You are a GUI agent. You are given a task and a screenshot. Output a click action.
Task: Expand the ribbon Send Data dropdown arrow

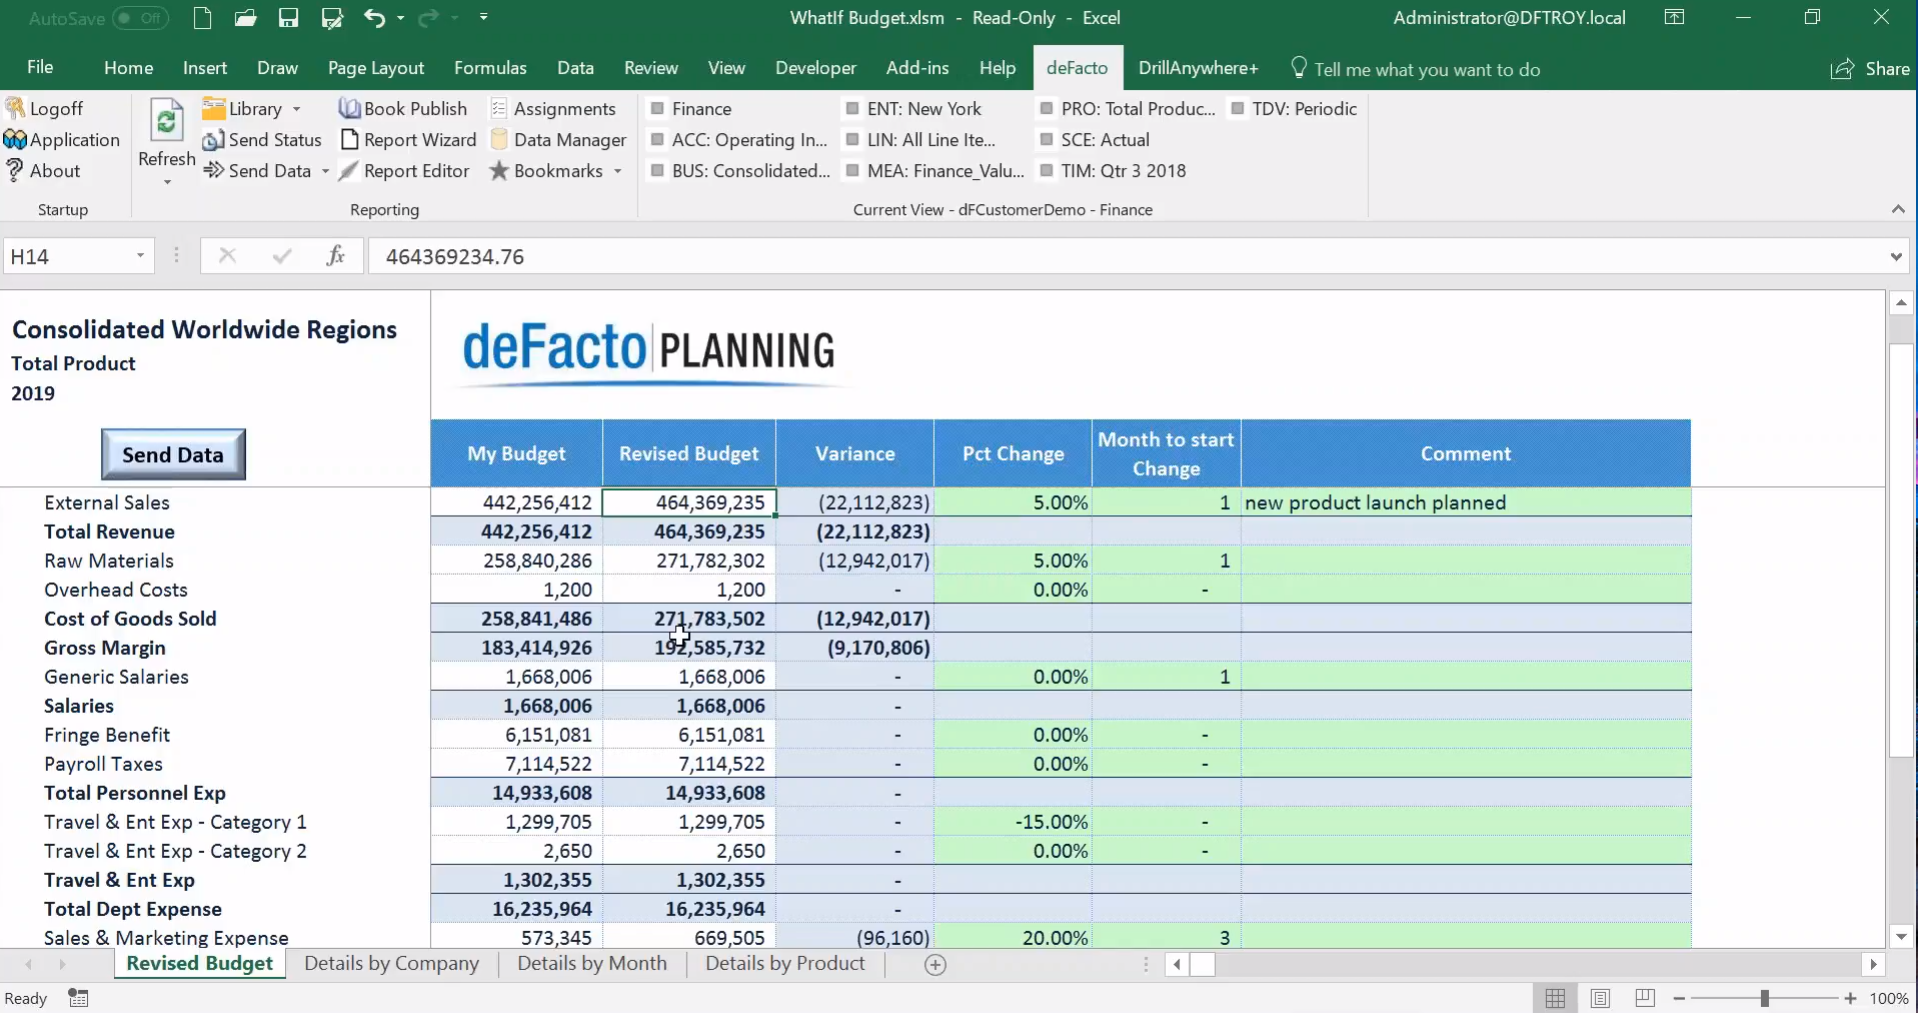pyautogui.click(x=325, y=172)
